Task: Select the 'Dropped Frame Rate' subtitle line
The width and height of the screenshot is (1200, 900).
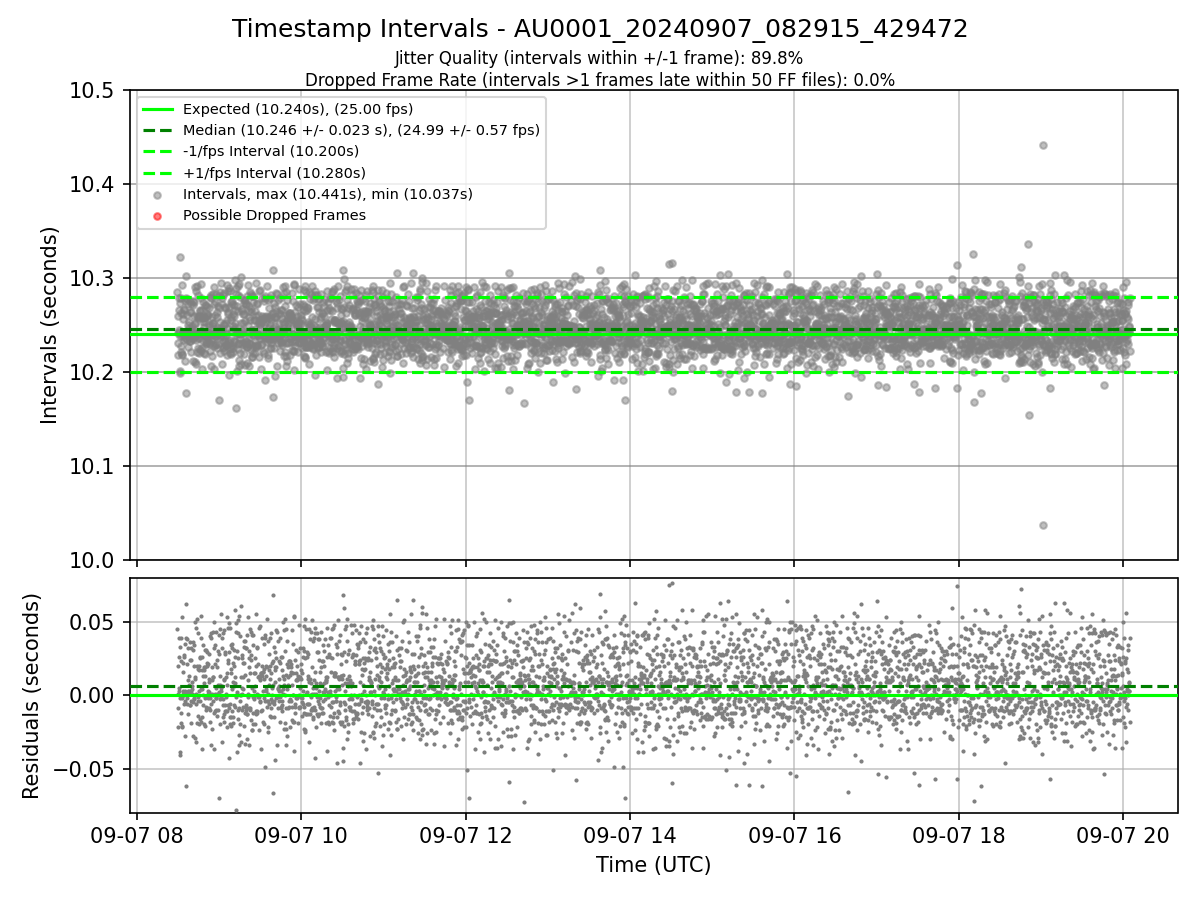Action: pyautogui.click(x=600, y=80)
